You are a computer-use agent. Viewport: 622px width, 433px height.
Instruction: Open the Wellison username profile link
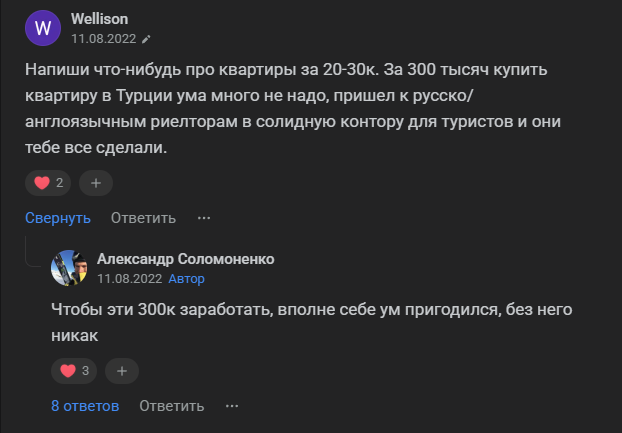pyautogui.click(x=99, y=19)
